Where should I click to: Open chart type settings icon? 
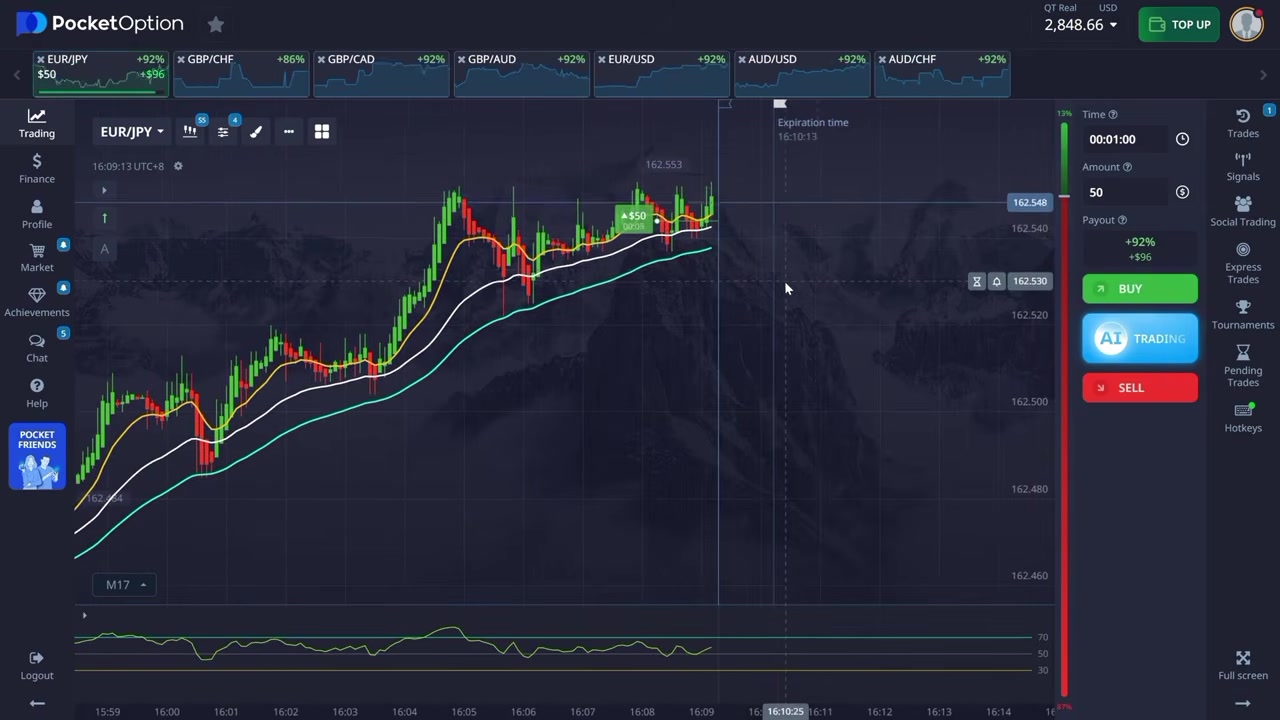click(190, 131)
